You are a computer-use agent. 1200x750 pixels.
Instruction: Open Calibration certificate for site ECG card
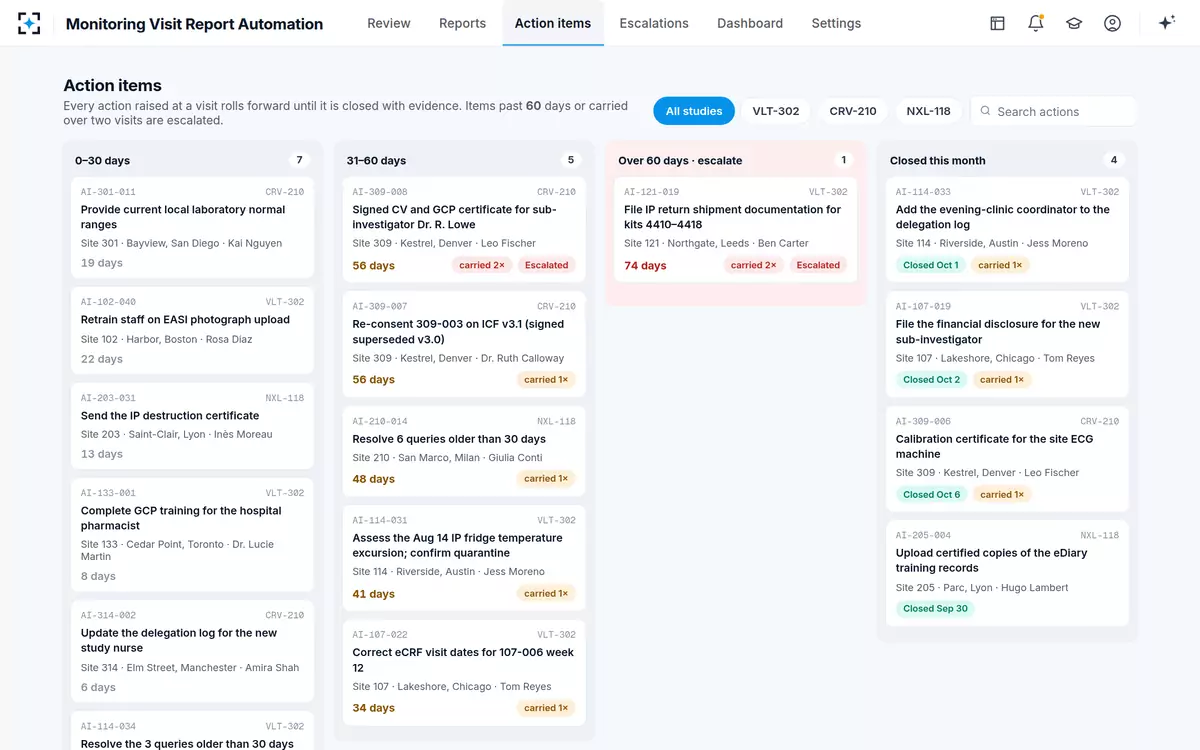[x=1007, y=459]
